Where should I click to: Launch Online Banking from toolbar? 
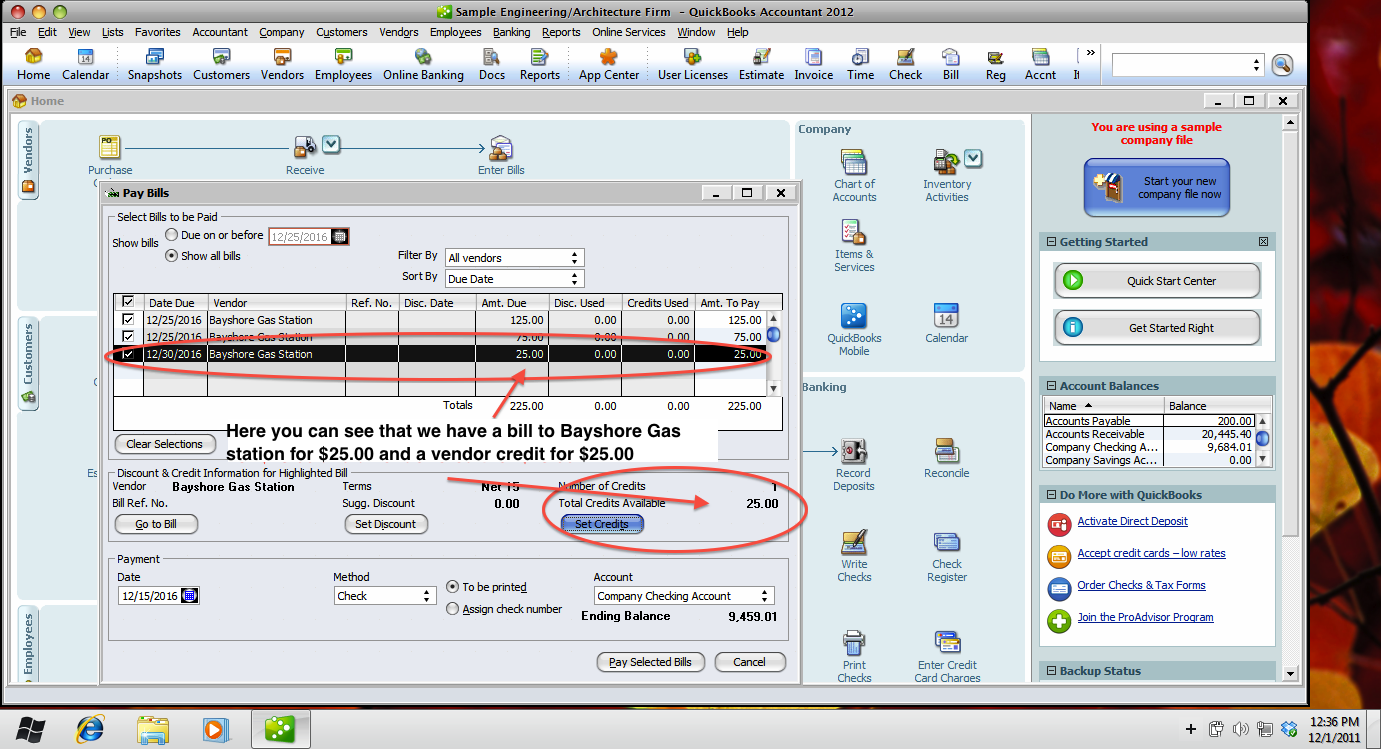click(423, 65)
